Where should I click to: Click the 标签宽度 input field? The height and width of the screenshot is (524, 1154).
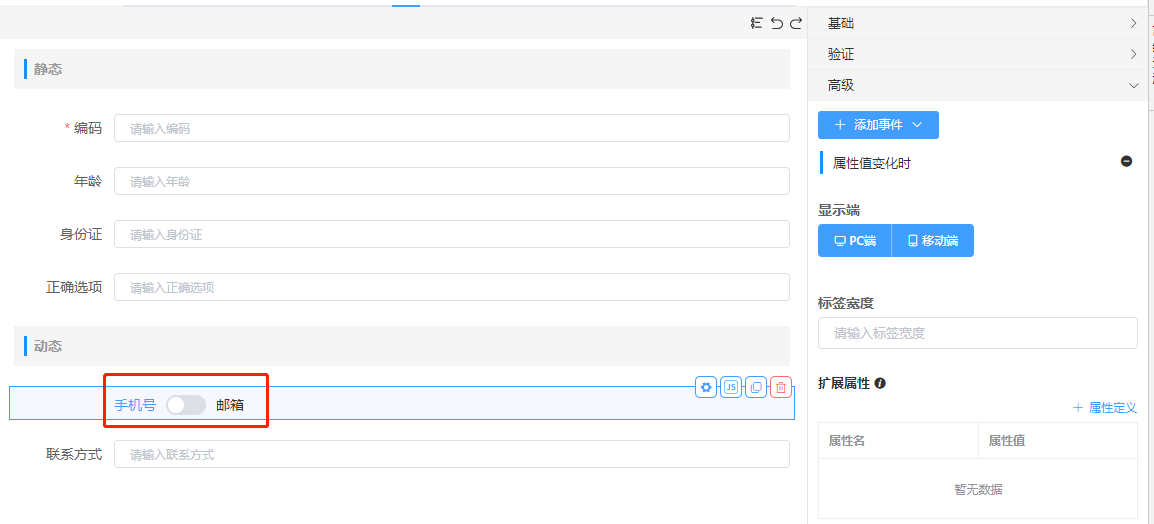(x=977, y=333)
